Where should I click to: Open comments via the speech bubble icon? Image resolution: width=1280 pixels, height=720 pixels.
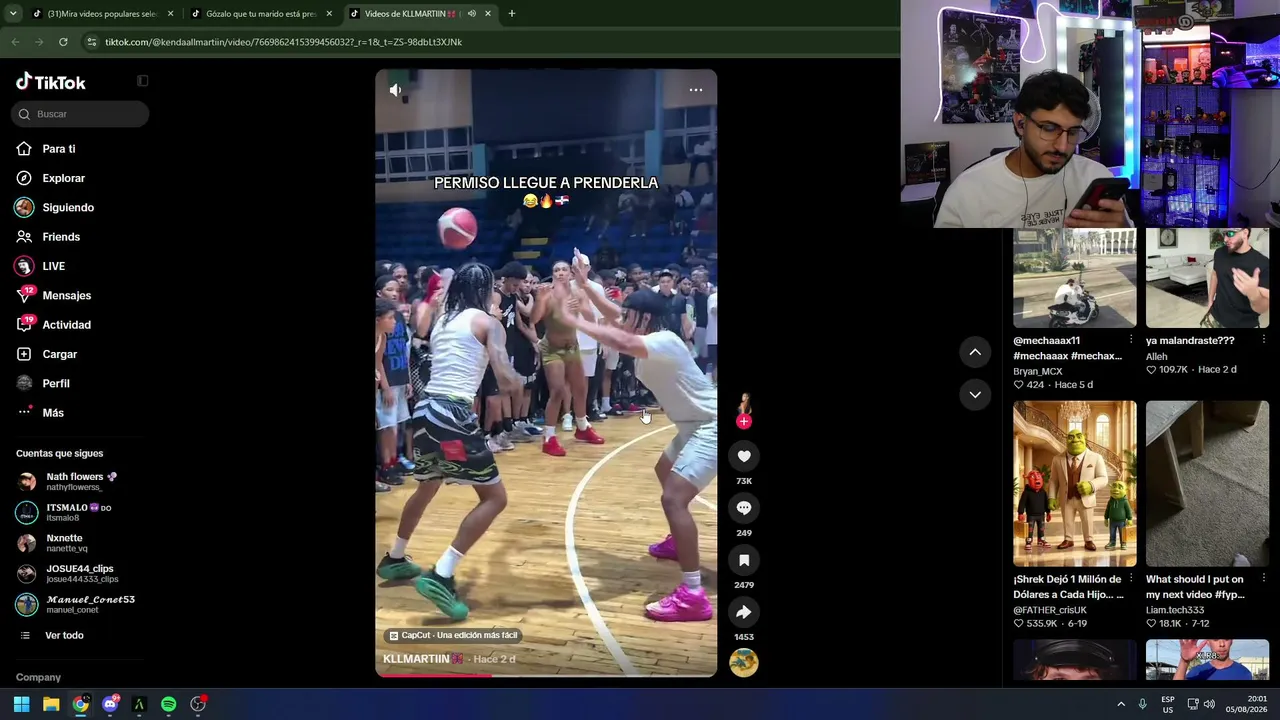[744, 508]
